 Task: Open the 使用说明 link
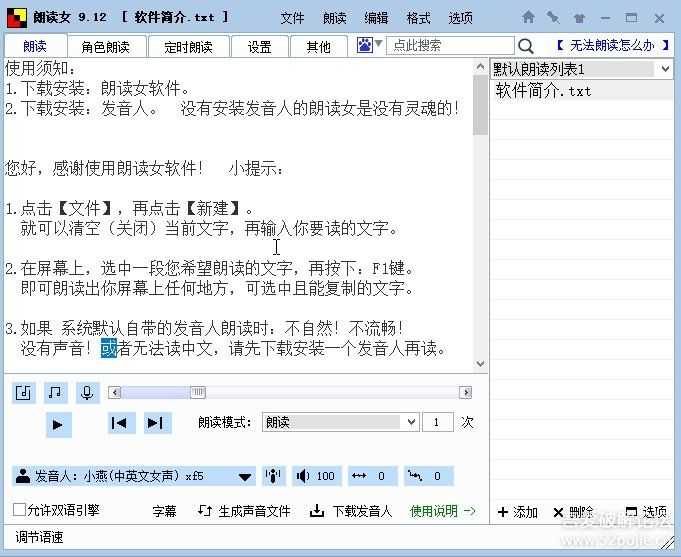click(x=442, y=511)
